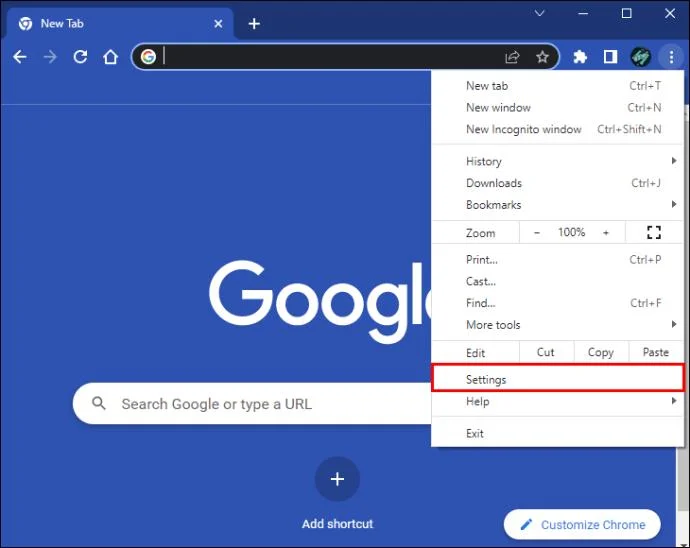690x548 pixels.
Task: Choose New window from the menu
Action: pyautogui.click(x=558, y=107)
